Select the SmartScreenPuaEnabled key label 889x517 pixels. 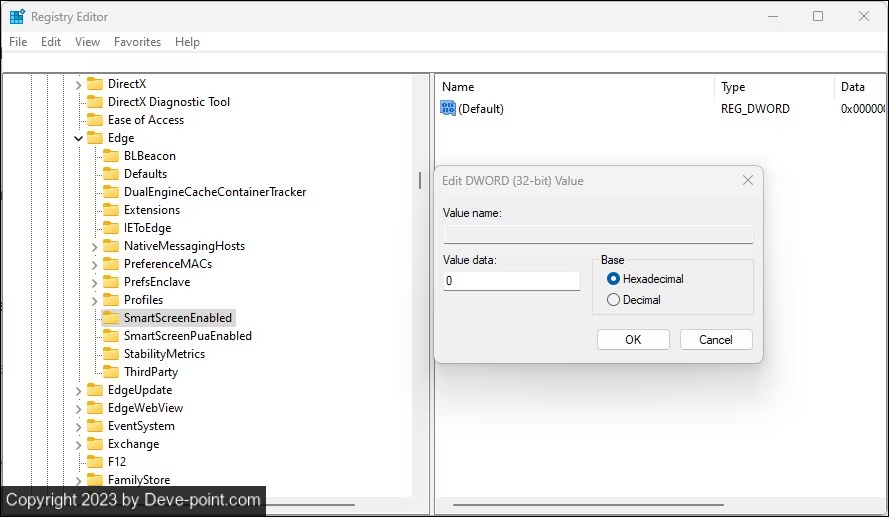pyautogui.click(x=188, y=336)
